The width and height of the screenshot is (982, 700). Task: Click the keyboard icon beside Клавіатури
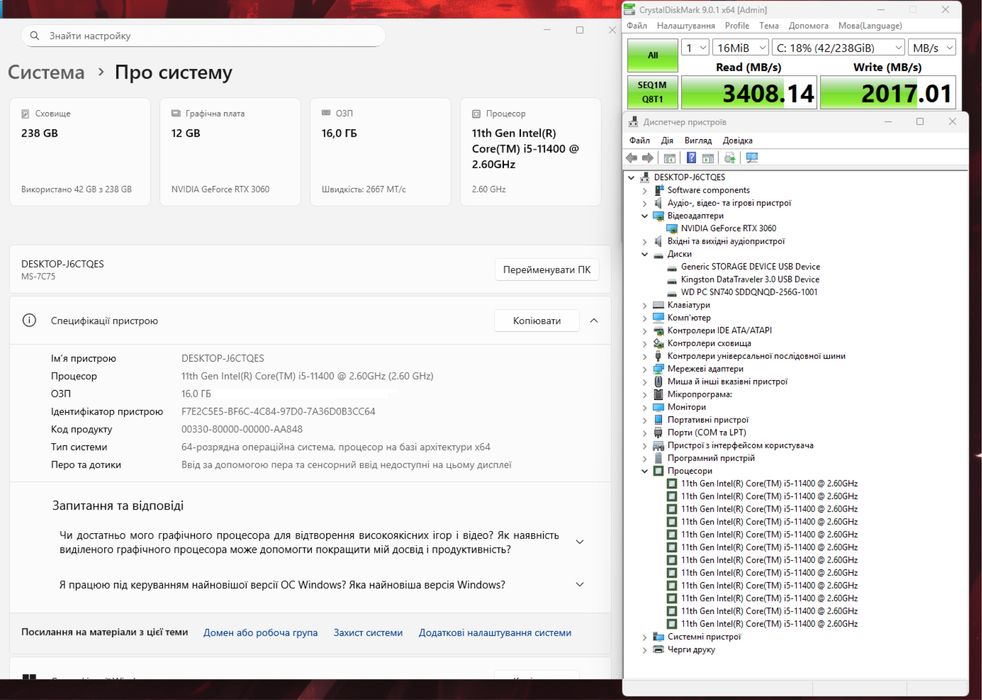(658, 305)
